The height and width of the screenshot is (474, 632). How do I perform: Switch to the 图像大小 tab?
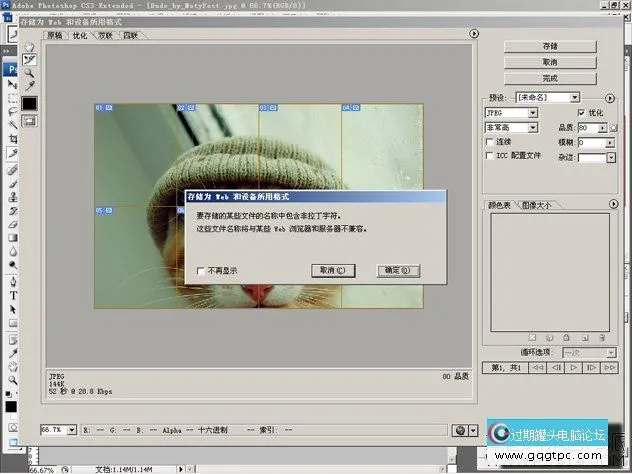(536, 205)
